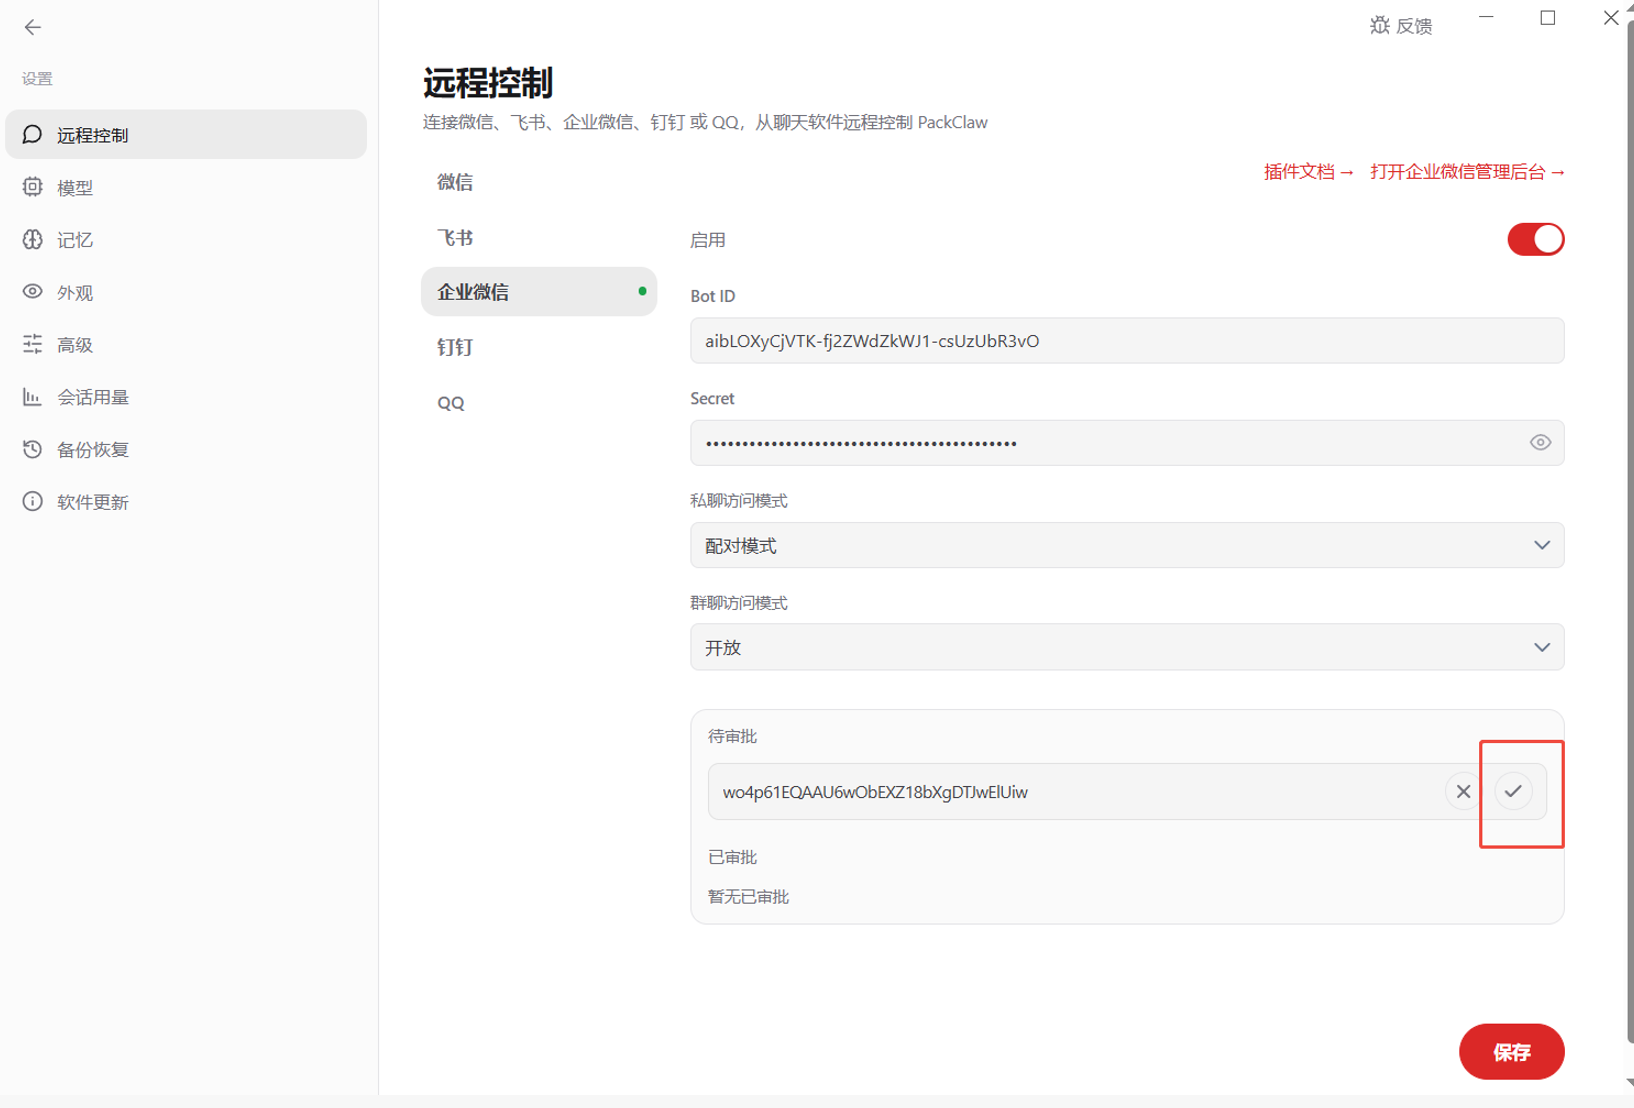Screen dimensions: 1634x1108
Task: Select the QQ tab
Action: tap(539, 403)
